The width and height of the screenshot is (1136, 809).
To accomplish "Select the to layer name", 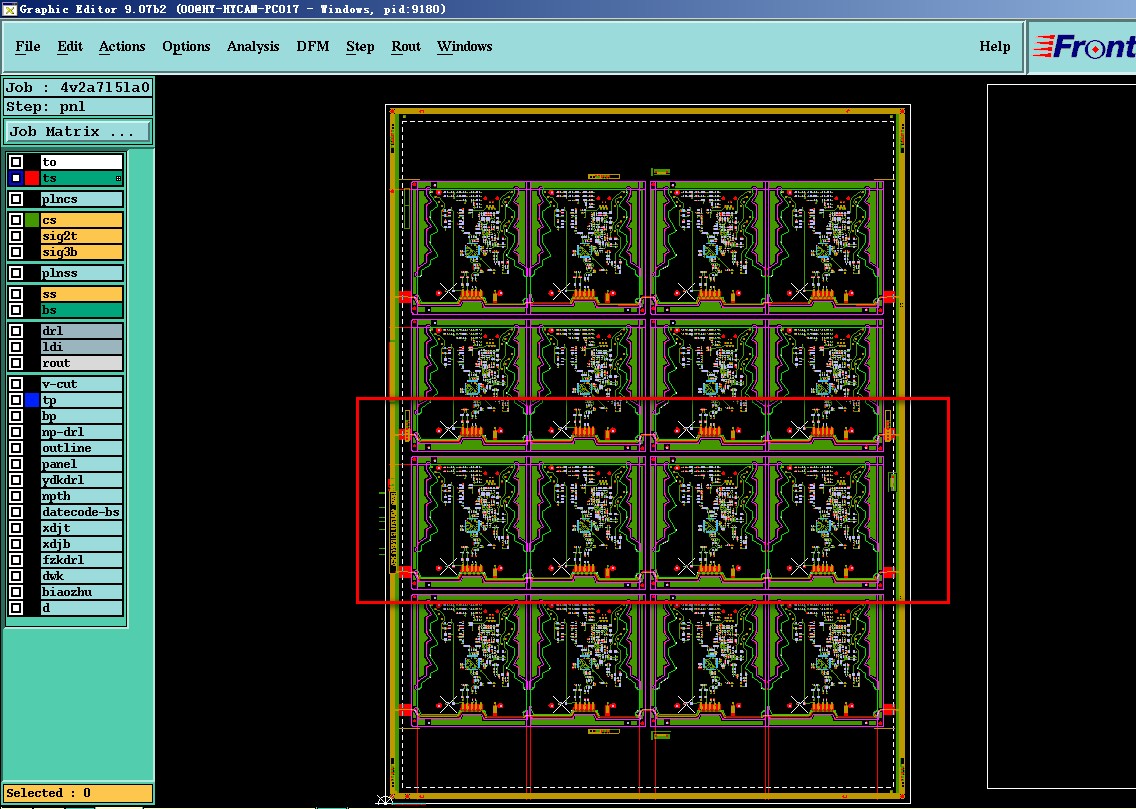I will coord(81,162).
